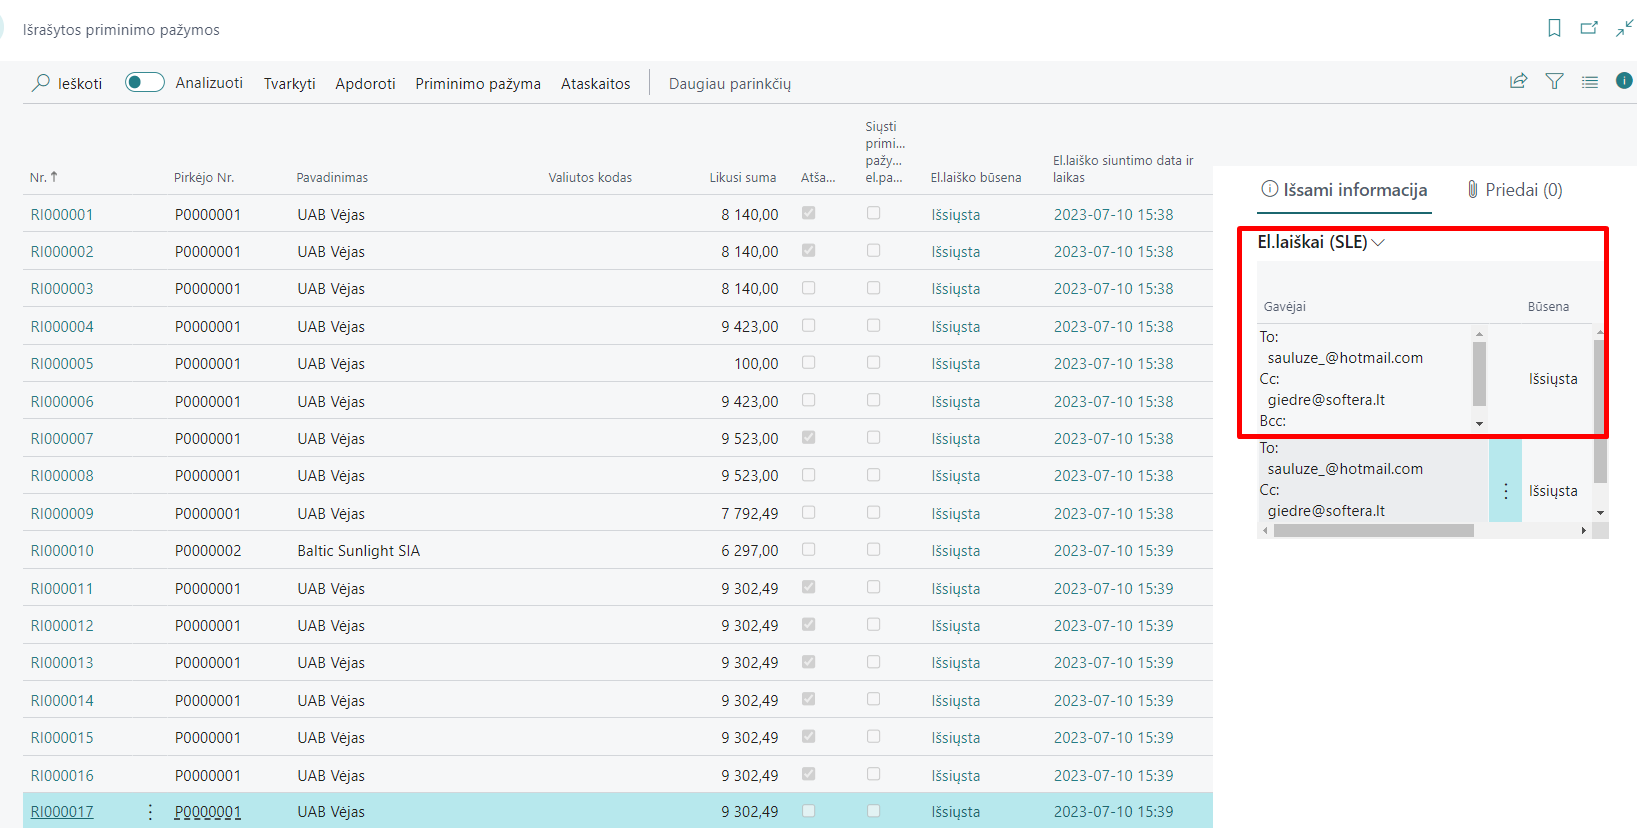1637x828 pixels.
Task: Switch list view layout icon
Action: tap(1589, 82)
